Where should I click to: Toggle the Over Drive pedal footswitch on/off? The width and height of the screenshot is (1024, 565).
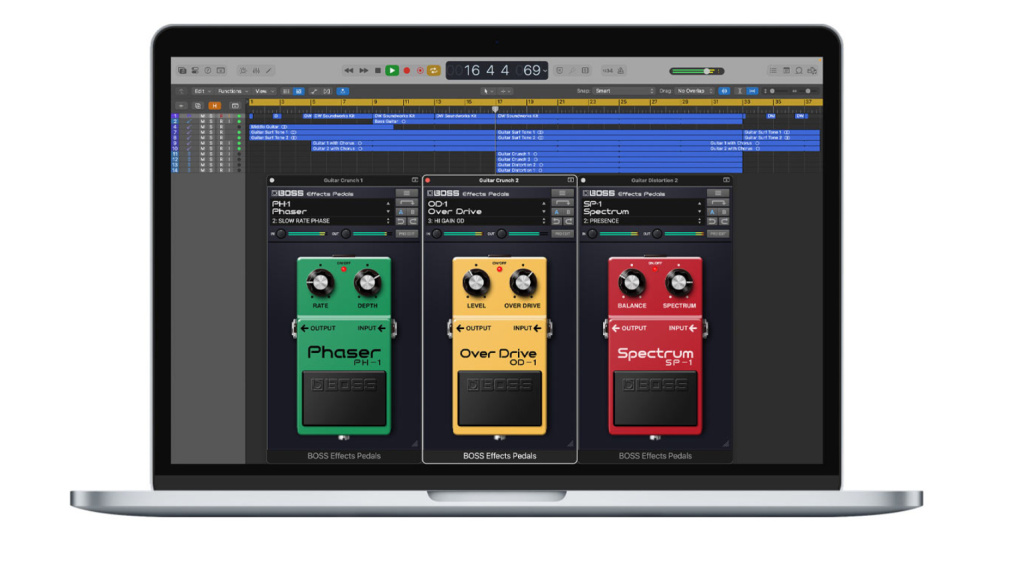pos(499,398)
